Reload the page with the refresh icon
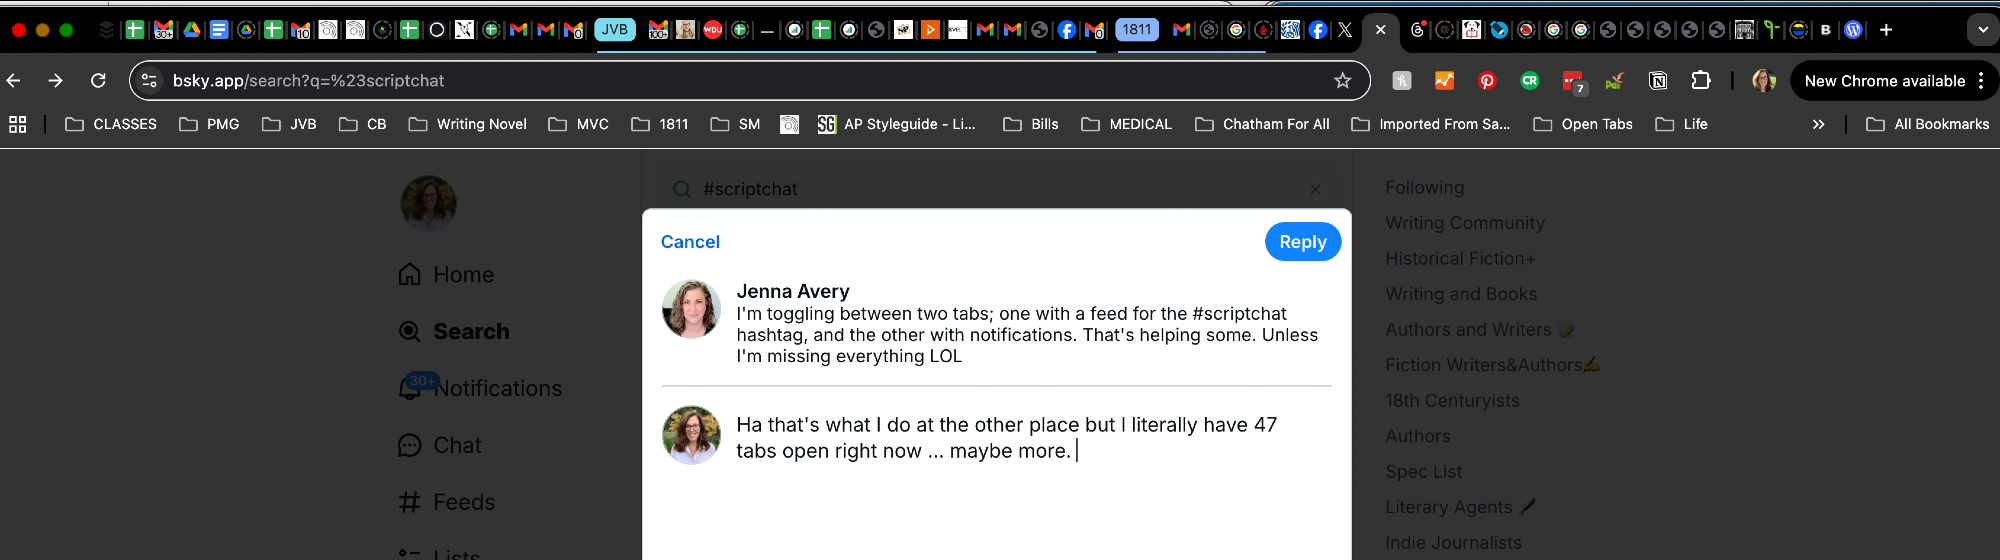 [98, 81]
